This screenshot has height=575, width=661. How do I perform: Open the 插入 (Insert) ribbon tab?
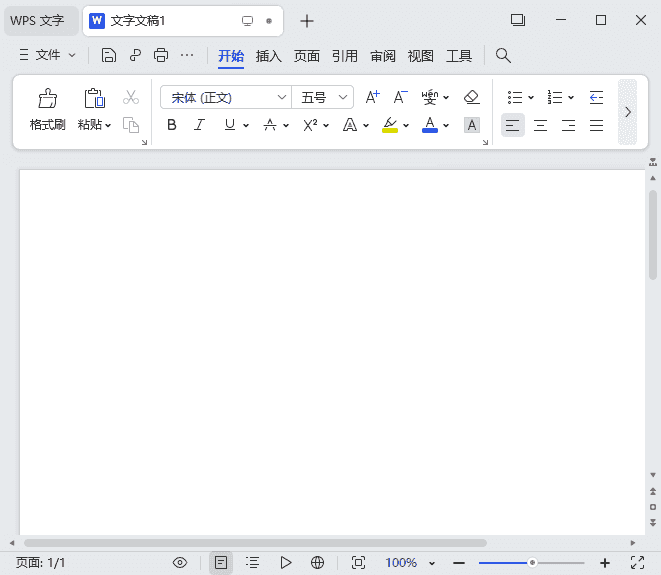(x=269, y=56)
